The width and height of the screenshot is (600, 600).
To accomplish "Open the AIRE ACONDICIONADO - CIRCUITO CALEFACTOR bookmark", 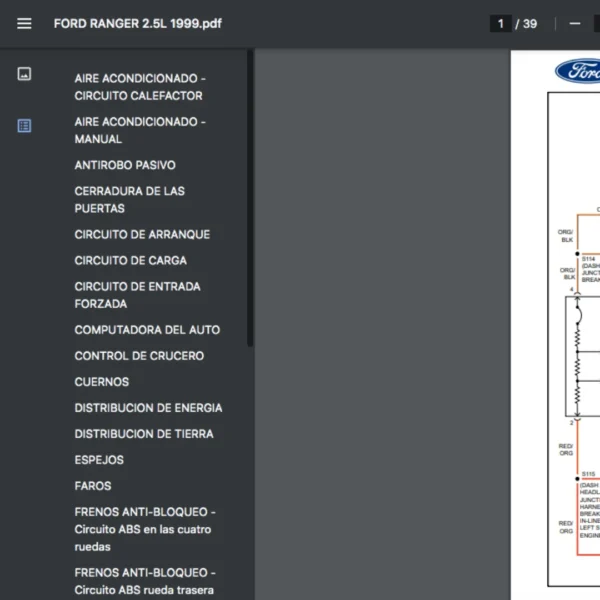I will [140, 87].
